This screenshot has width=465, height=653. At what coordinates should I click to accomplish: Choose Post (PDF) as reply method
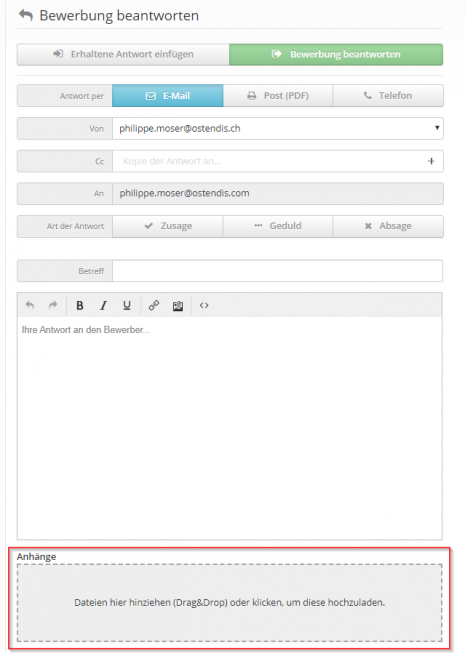pyautogui.click(x=278, y=96)
